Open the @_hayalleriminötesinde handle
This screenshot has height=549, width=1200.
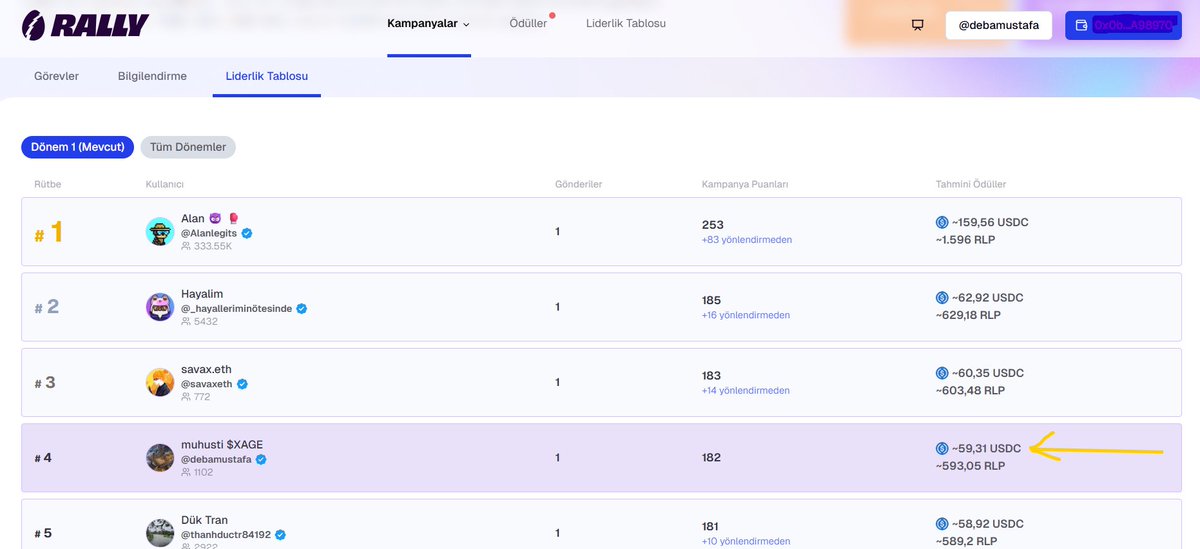click(x=236, y=309)
